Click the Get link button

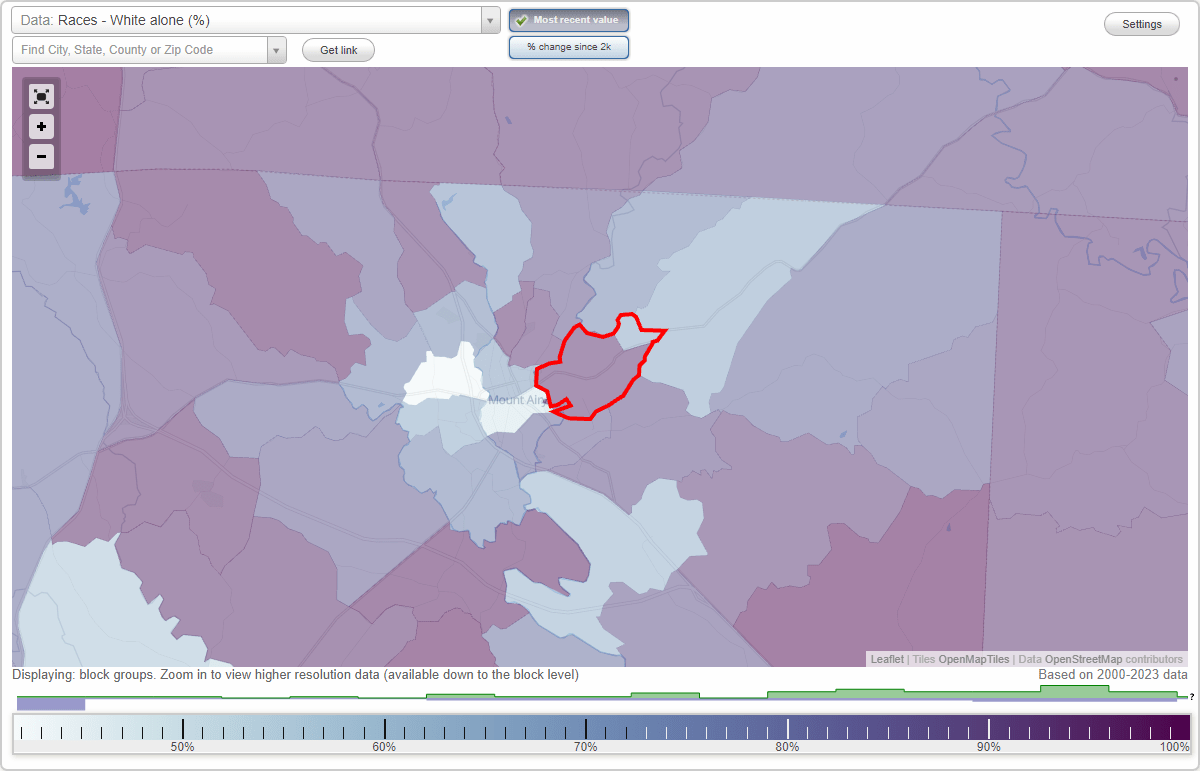[337, 49]
